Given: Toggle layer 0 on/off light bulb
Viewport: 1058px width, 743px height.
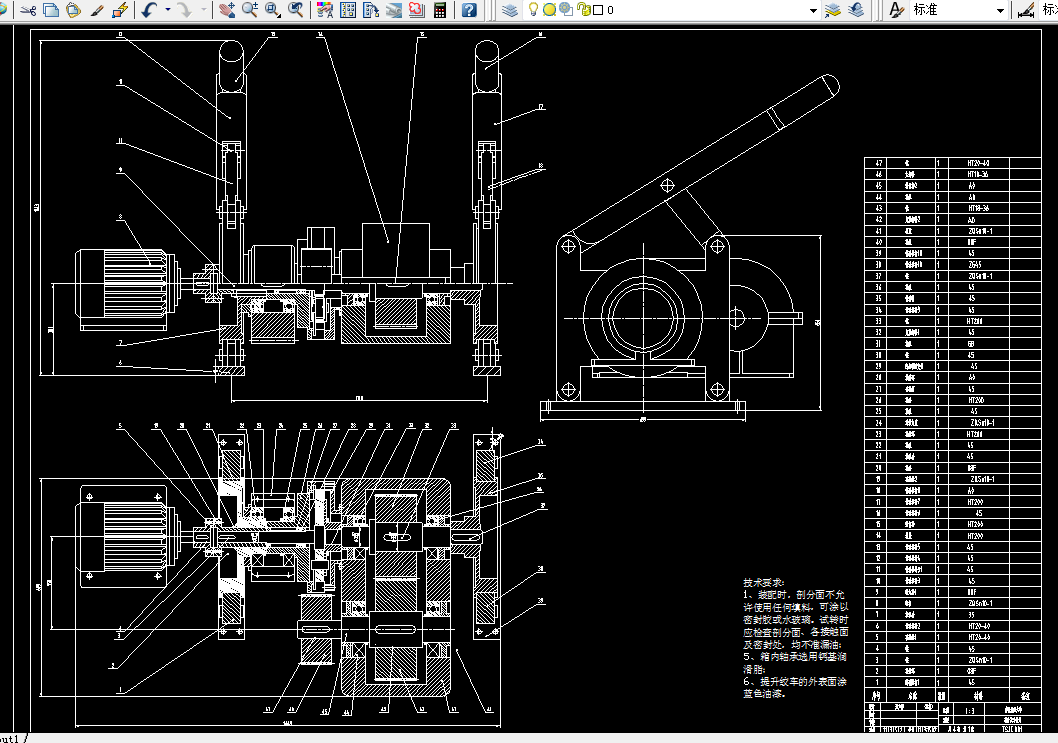Looking at the screenshot, I should (x=533, y=9).
